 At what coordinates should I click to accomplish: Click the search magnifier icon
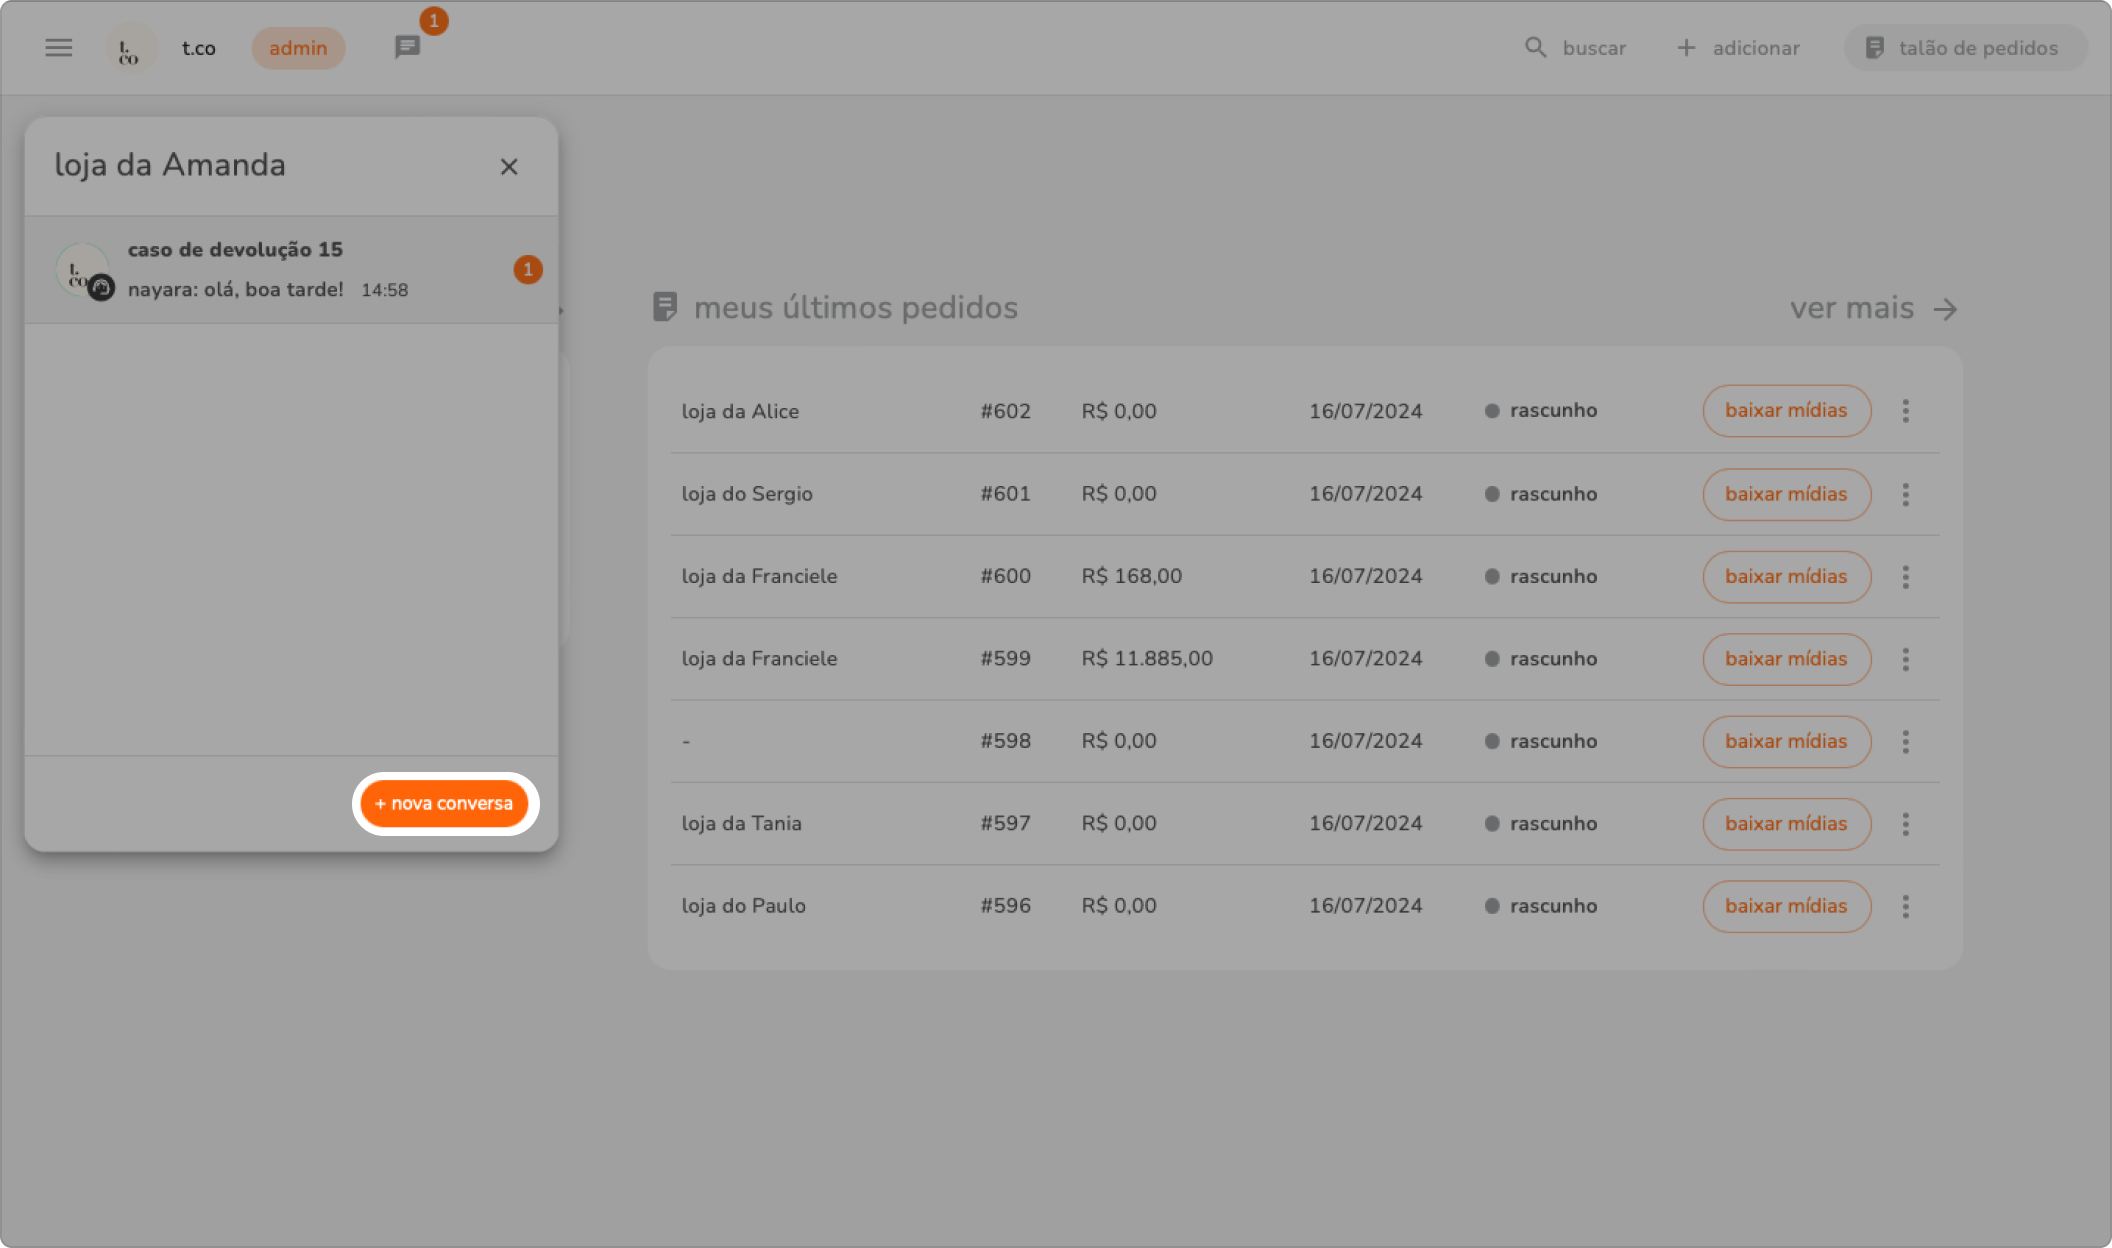(x=1535, y=48)
